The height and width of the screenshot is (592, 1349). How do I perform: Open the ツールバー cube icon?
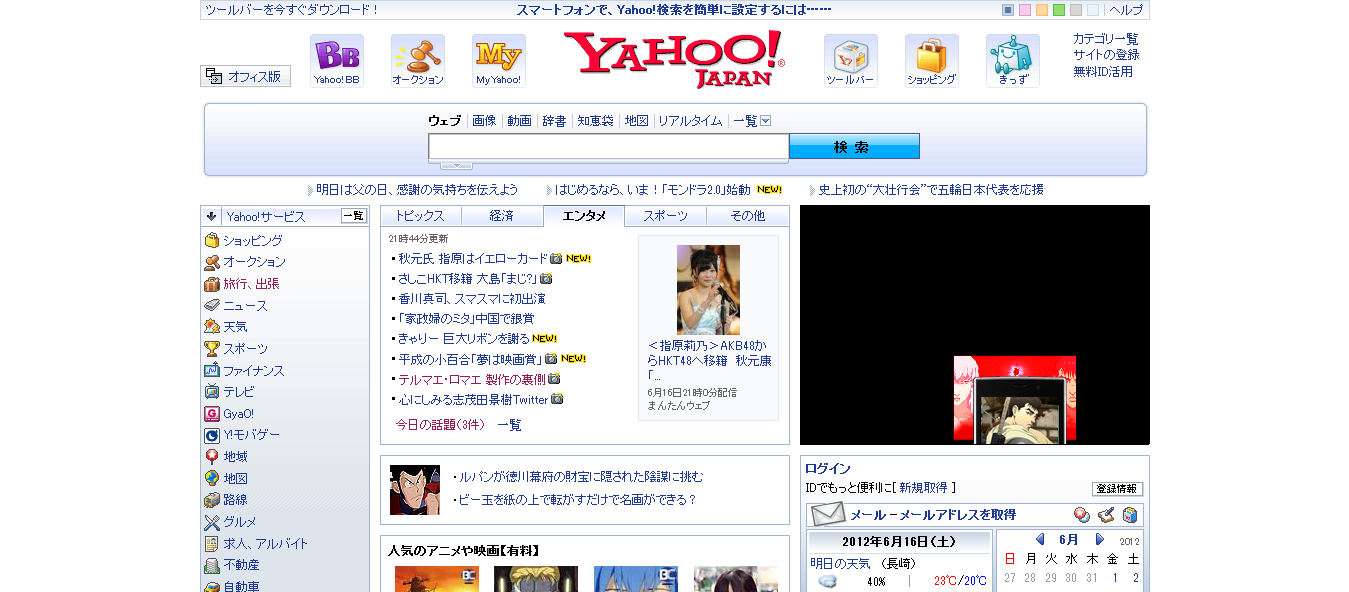click(851, 61)
